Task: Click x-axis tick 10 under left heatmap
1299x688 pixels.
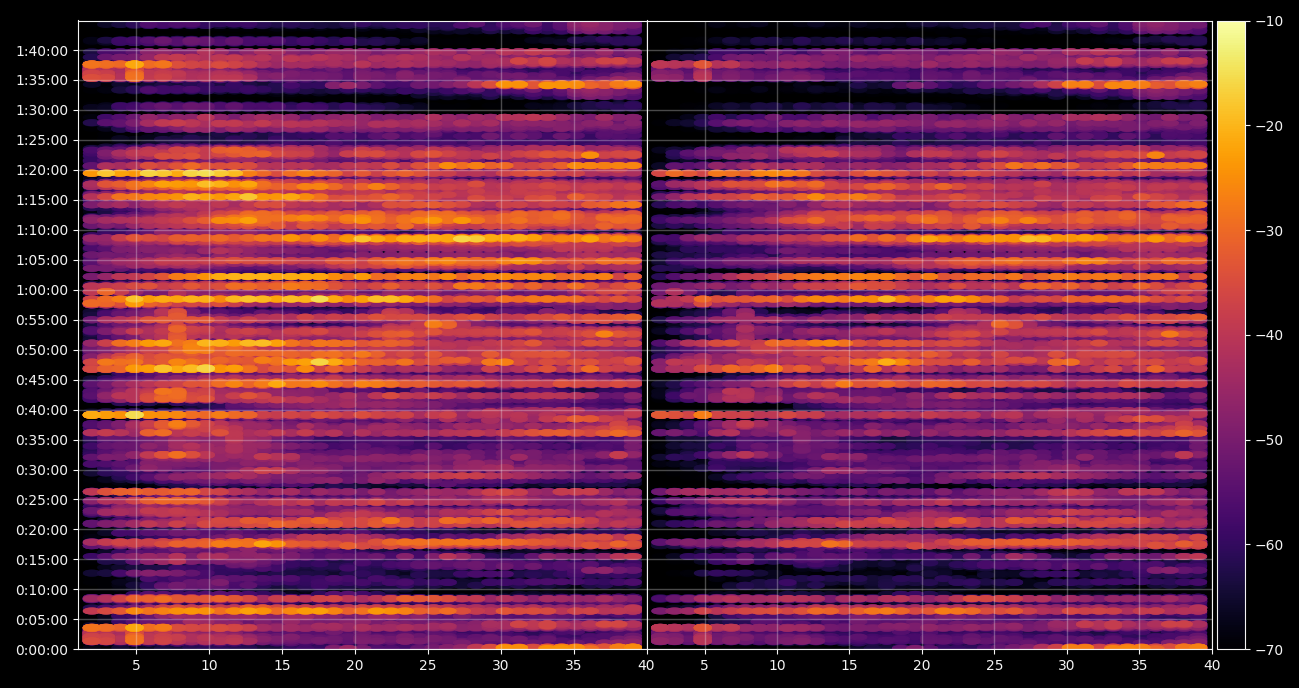Action: [209, 664]
